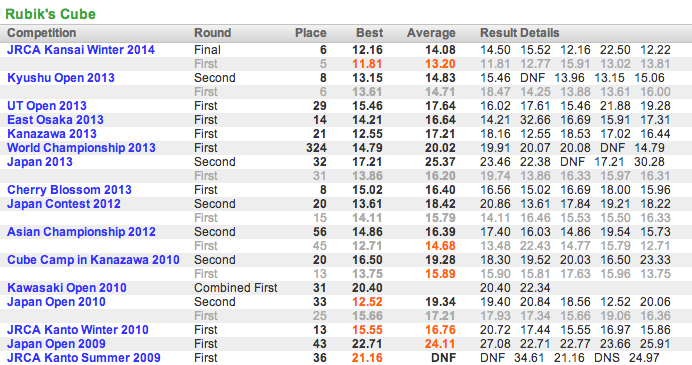Open Cube Camp in Kanazawa 2010

(93, 260)
